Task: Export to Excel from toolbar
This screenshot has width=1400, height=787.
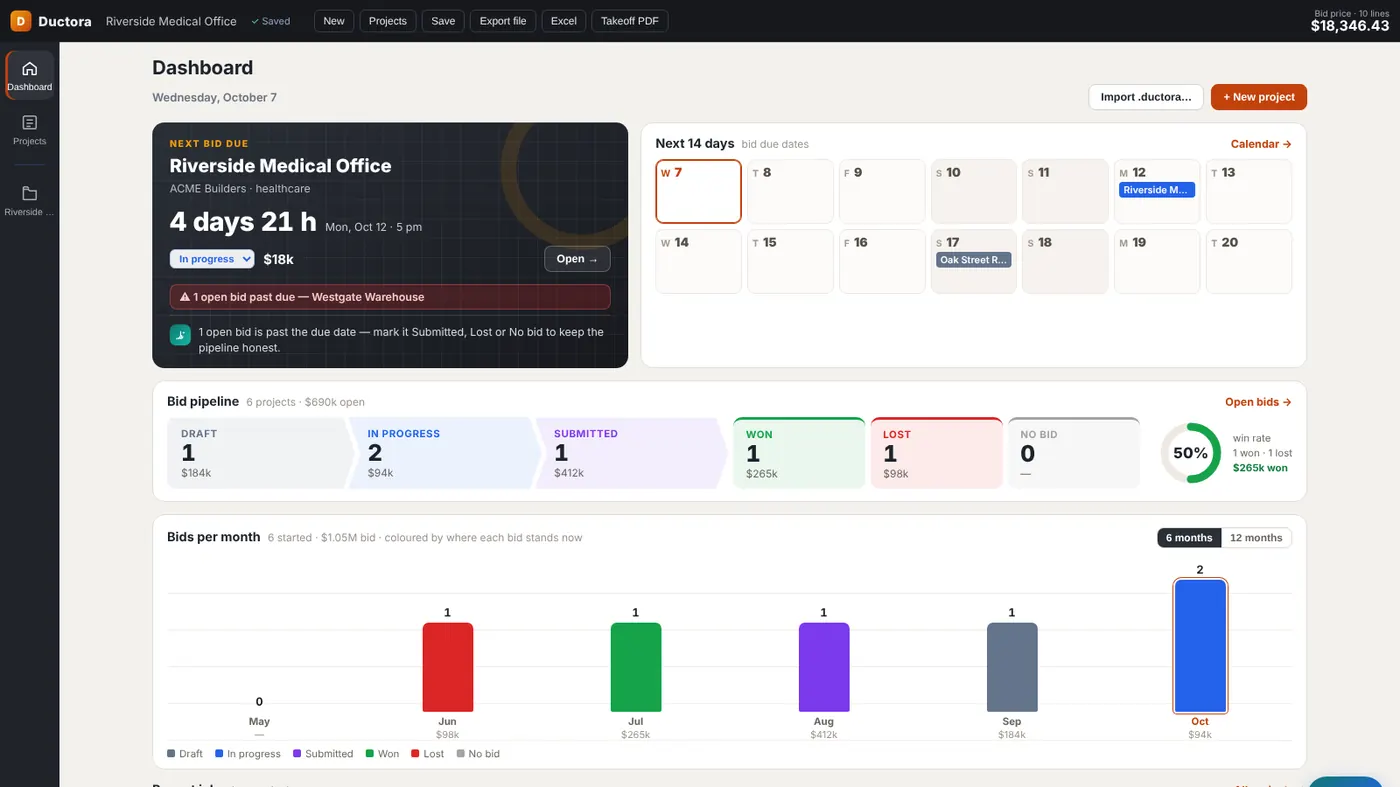Action: coord(564,21)
